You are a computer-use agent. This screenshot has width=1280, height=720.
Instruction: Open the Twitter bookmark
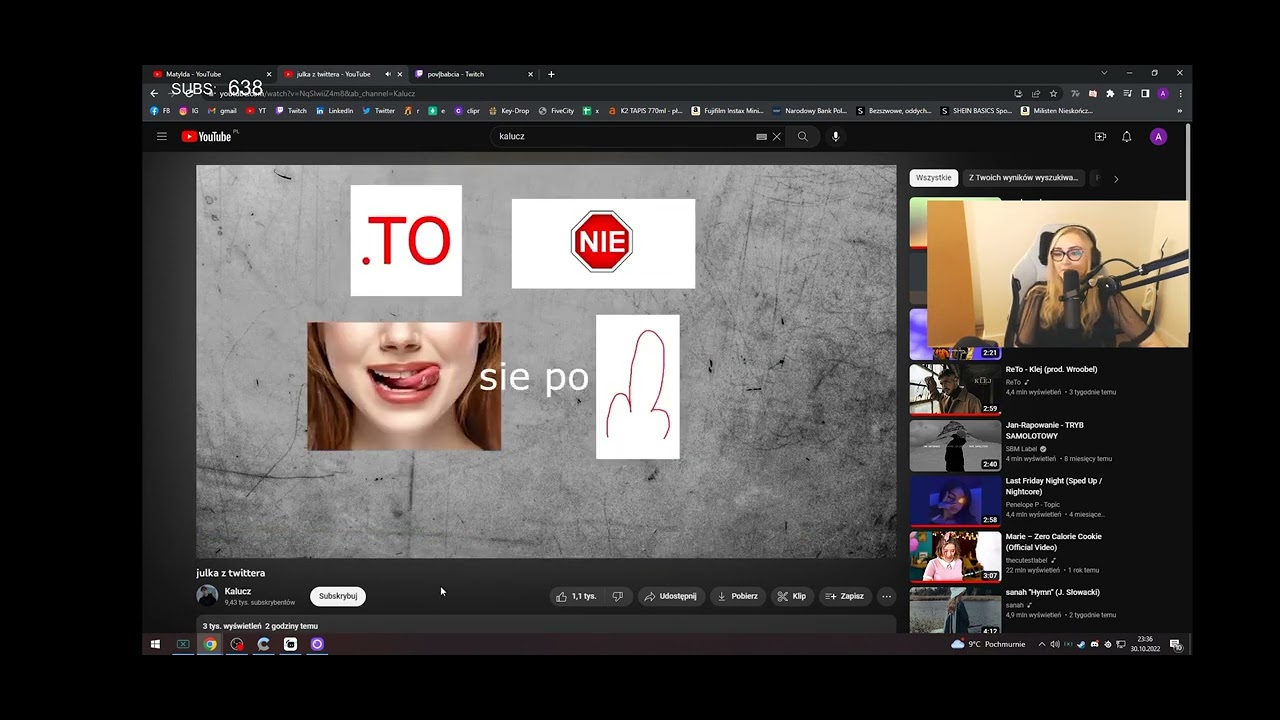(x=378, y=111)
